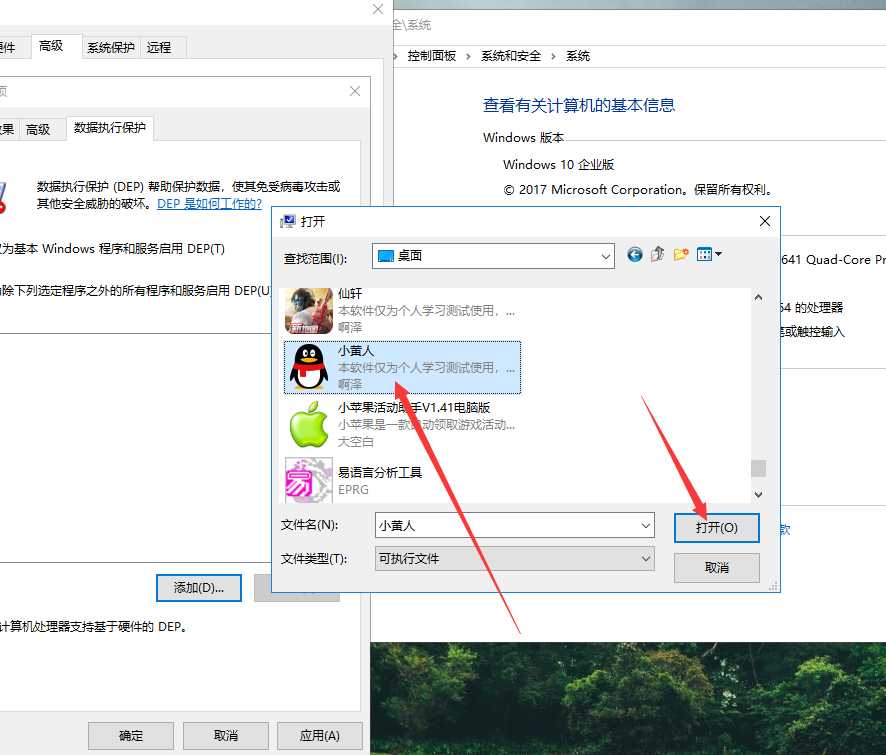Close the 打开 dialog
This screenshot has width=886, height=755.
pyautogui.click(x=765, y=222)
